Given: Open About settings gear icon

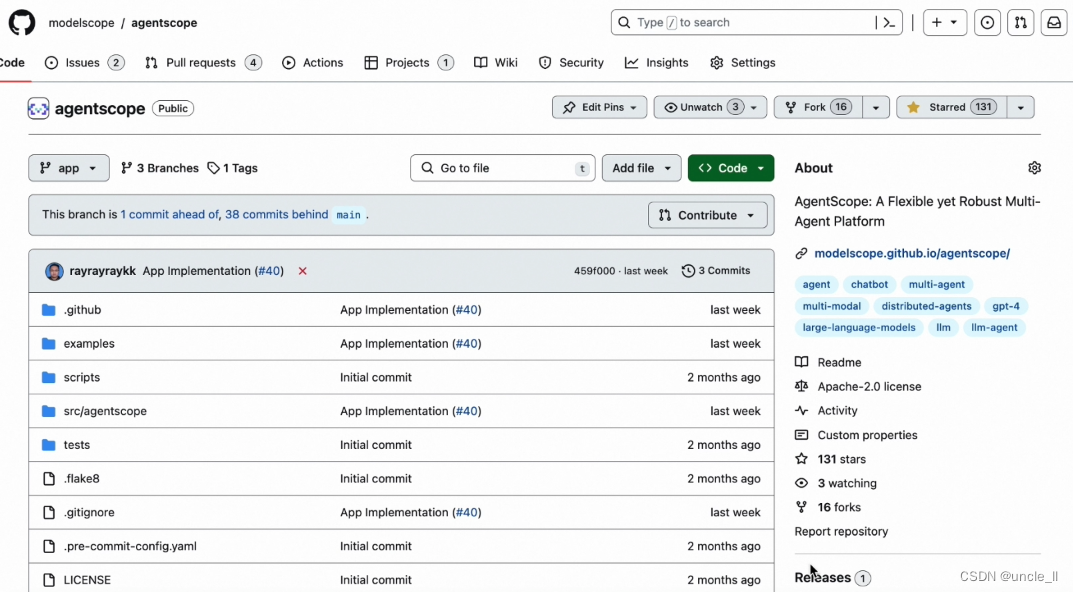Looking at the screenshot, I should [1034, 168].
